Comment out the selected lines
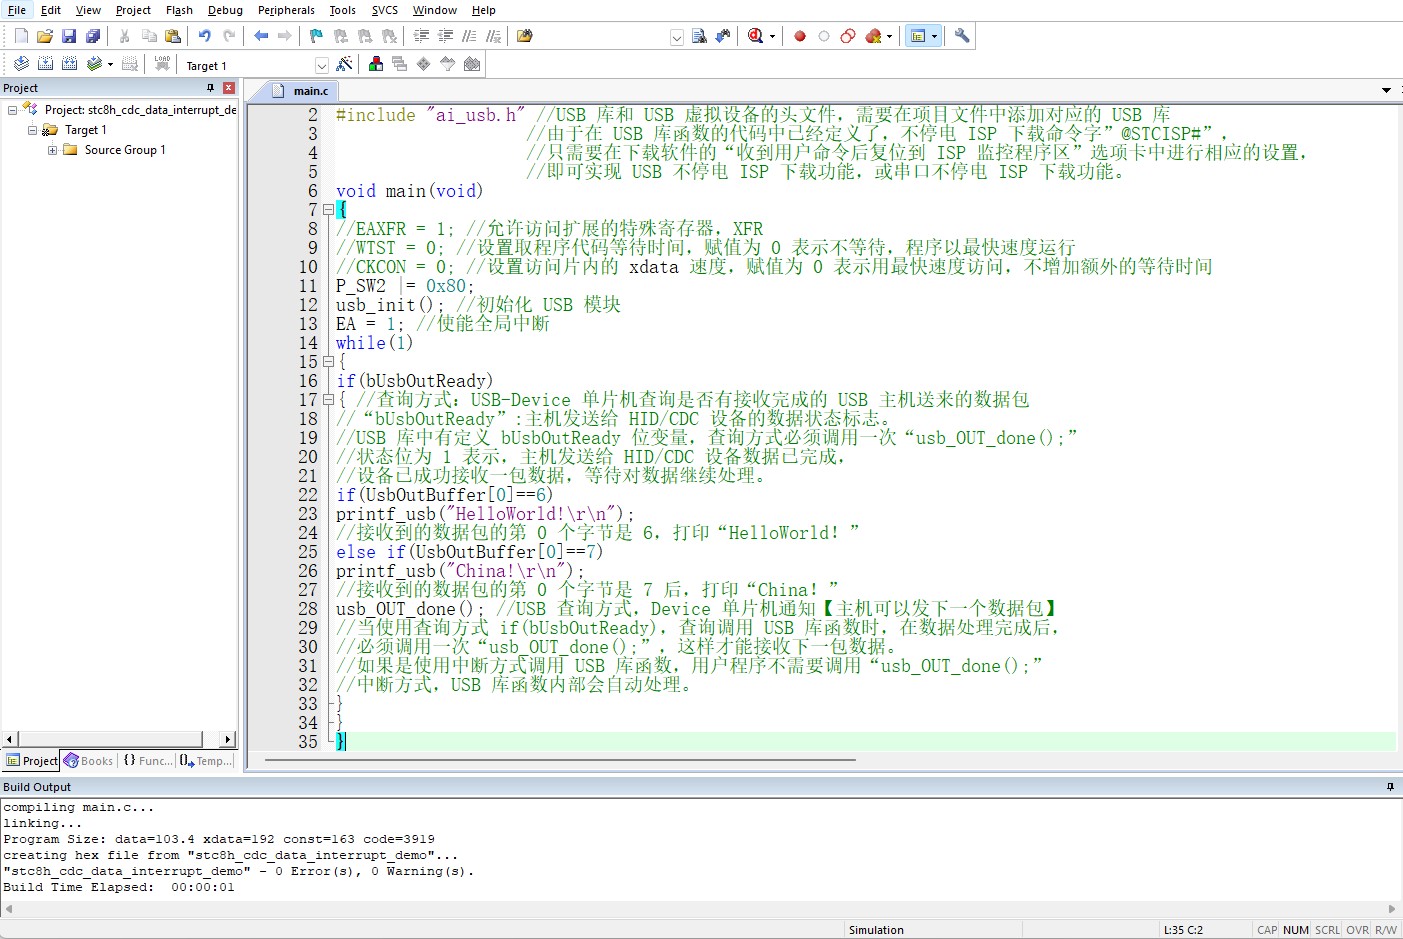1403x939 pixels. [469, 36]
